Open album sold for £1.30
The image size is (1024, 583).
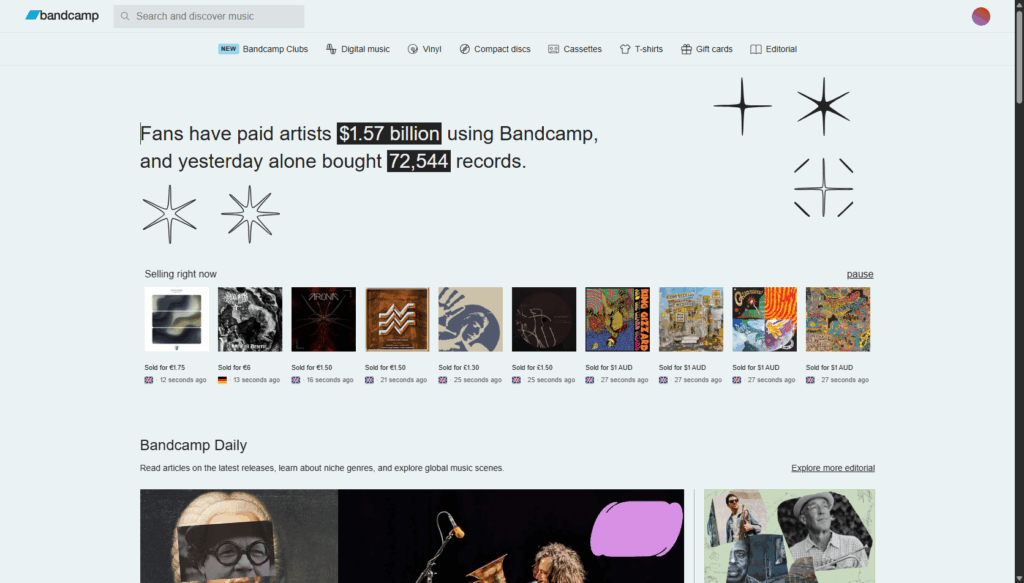(x=471, y=319)
